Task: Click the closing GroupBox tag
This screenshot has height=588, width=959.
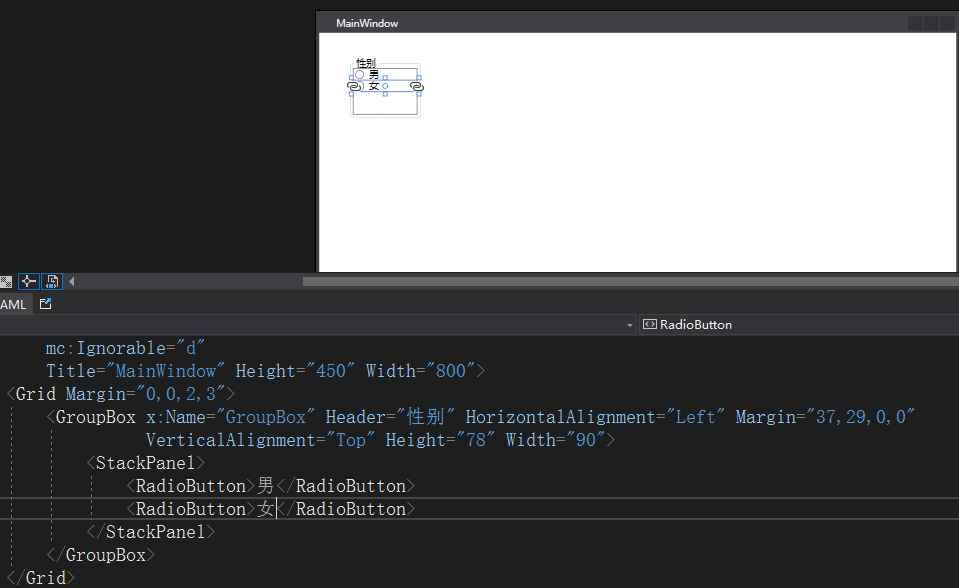Action: pos(101,555)
